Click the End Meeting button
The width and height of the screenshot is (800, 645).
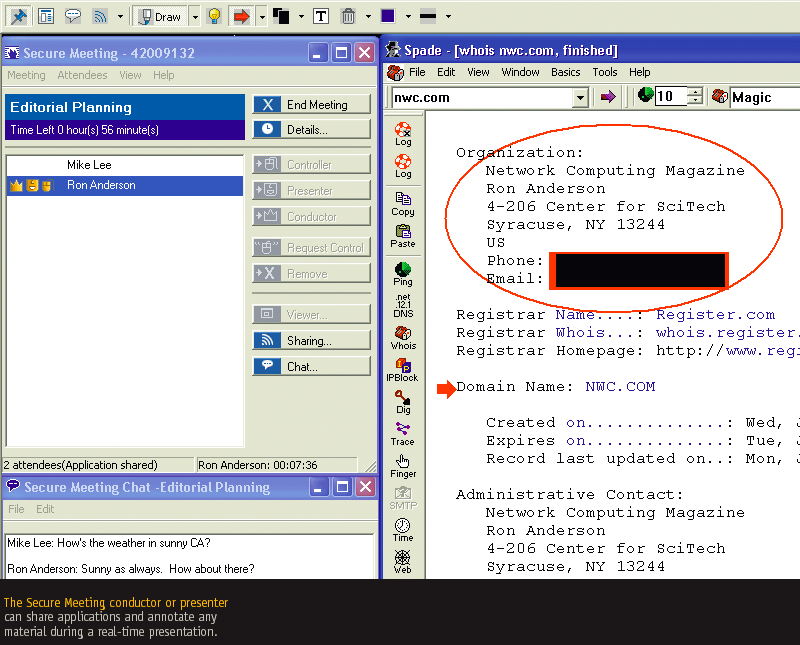312,105
